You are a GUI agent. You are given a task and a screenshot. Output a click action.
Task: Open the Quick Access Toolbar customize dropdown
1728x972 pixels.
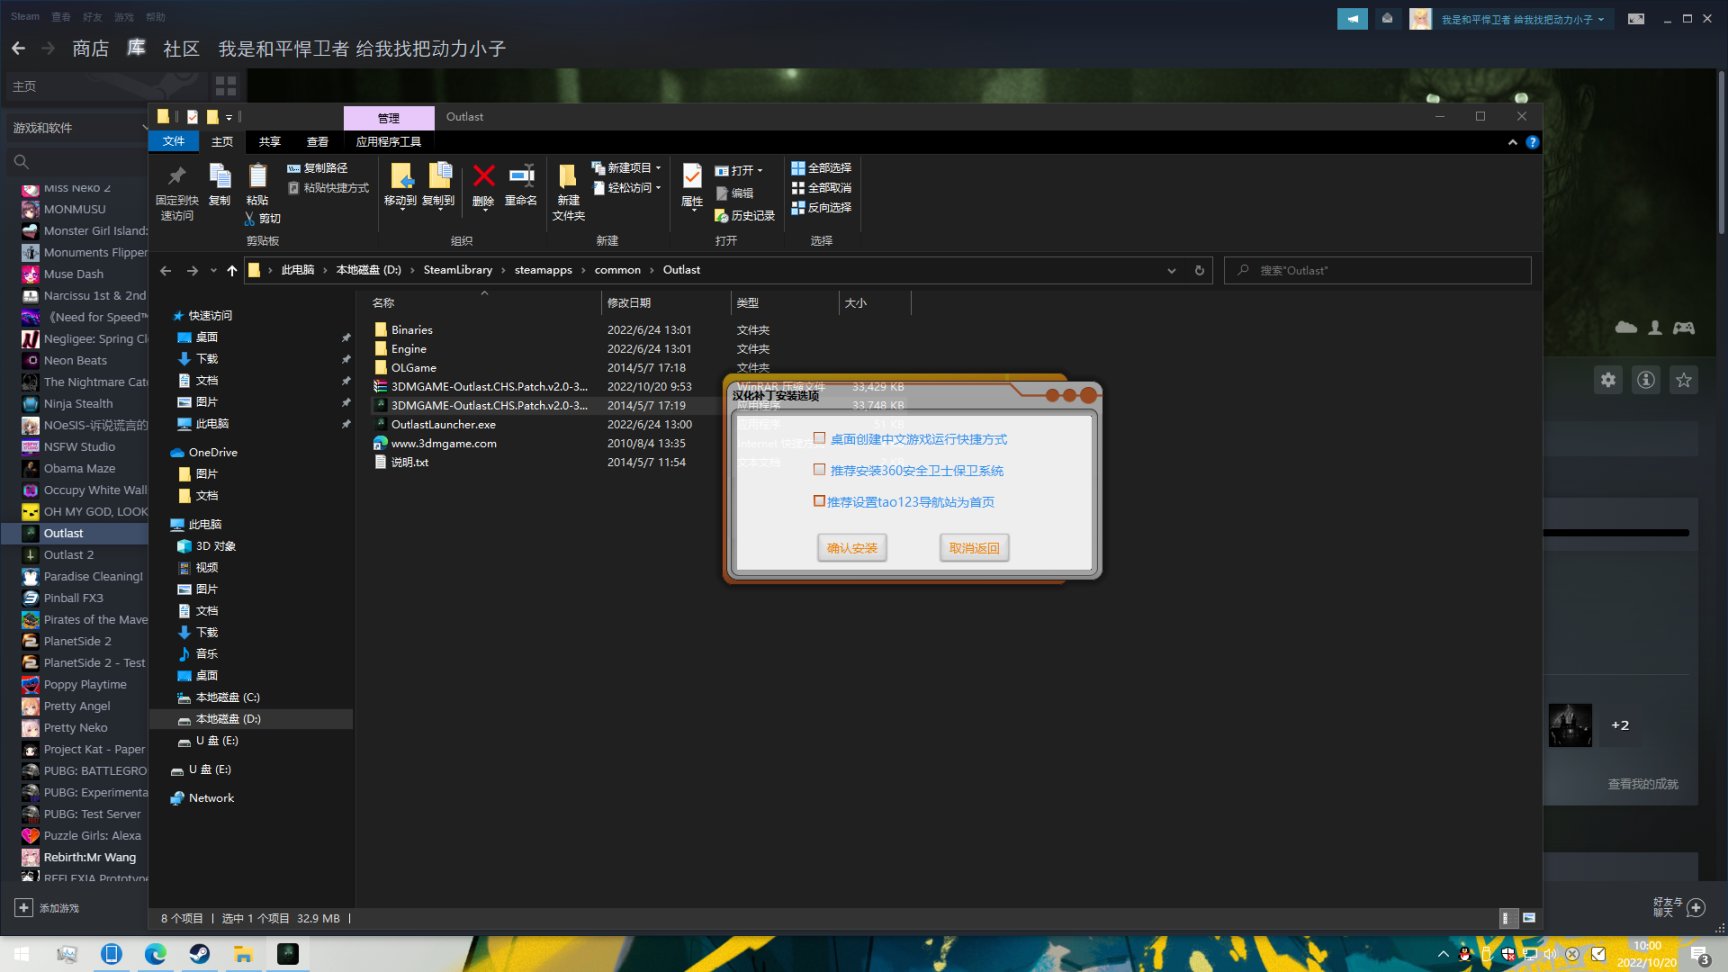(228, 117)
